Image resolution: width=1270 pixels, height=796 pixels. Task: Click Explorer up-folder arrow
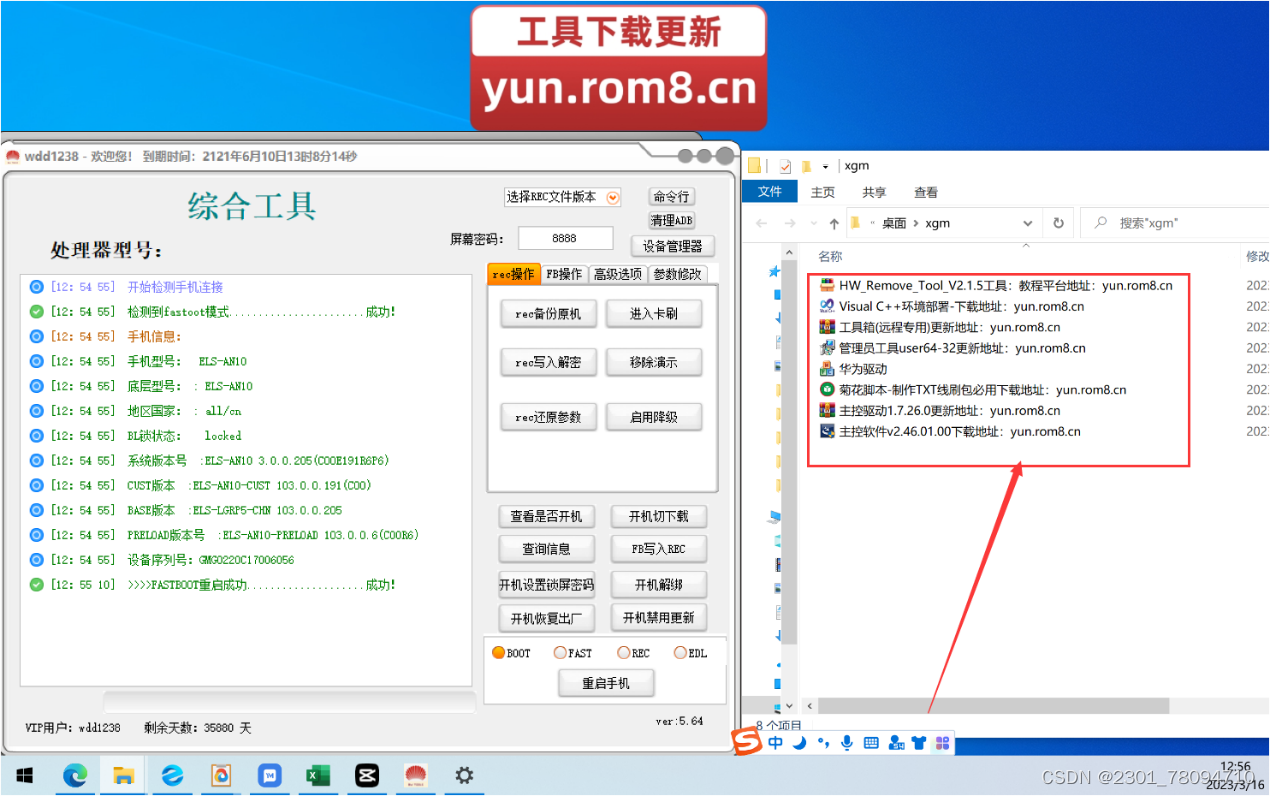[834, 223]
